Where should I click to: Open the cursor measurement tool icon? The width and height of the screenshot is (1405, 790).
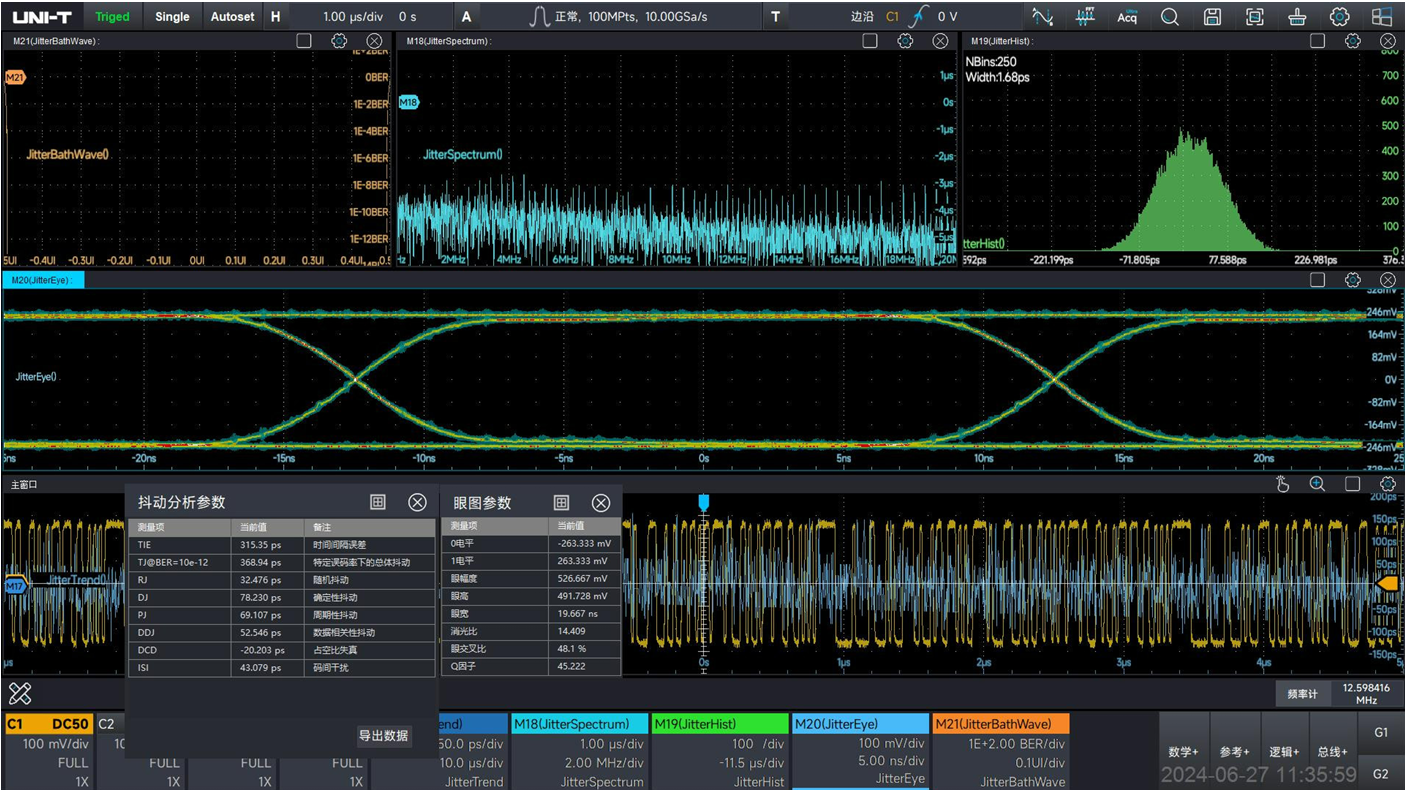click(x=1042, y=16)
